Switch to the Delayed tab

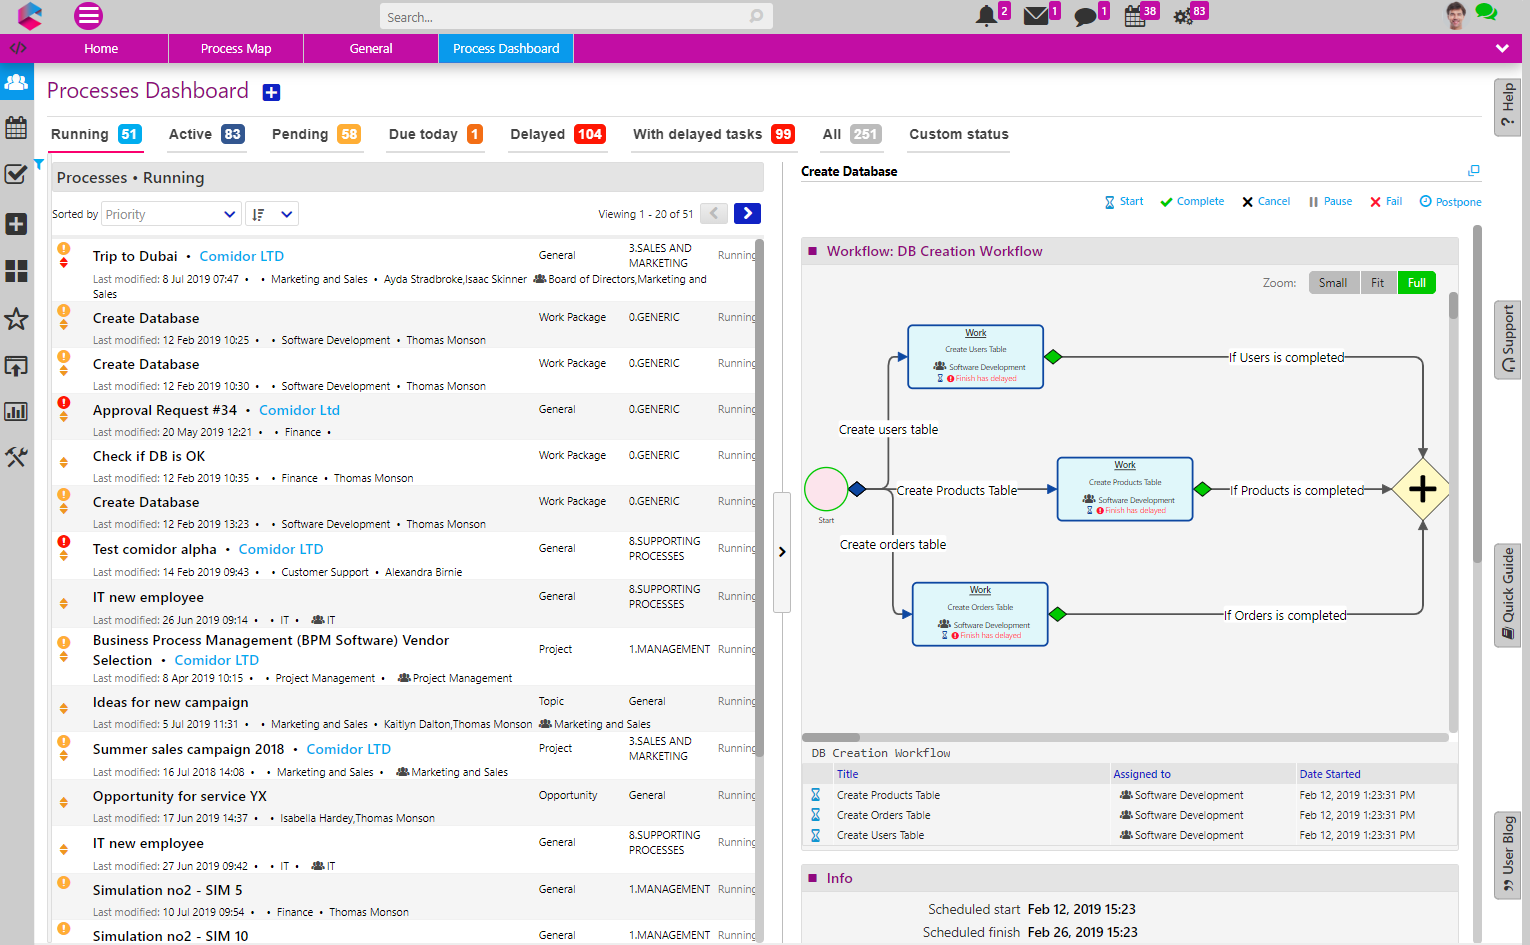538,133
